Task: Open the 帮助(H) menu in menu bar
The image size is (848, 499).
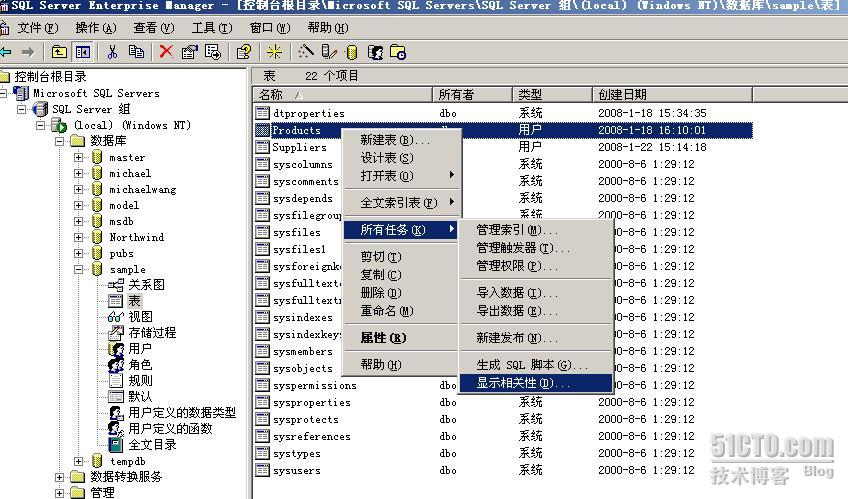Action: click(x=328, y=28)
